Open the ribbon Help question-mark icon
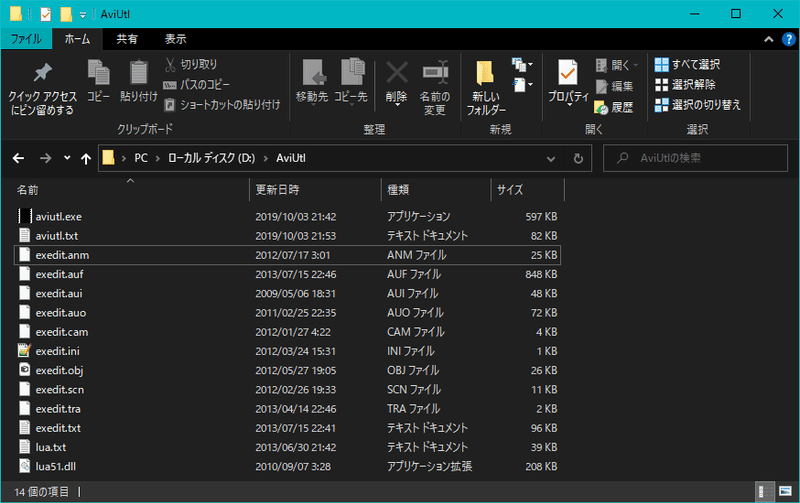This screenshot has height=503, width=800. tap(789, 39)
